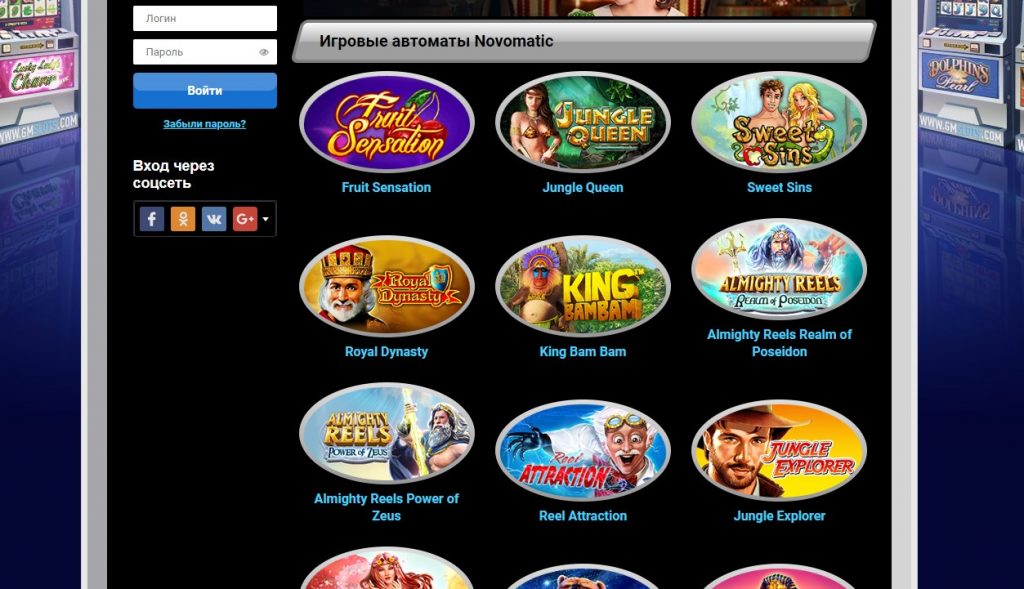Open the Sweet Sins oval logo
Viewport: 1024px width, 589px height.
click(779, 122)
